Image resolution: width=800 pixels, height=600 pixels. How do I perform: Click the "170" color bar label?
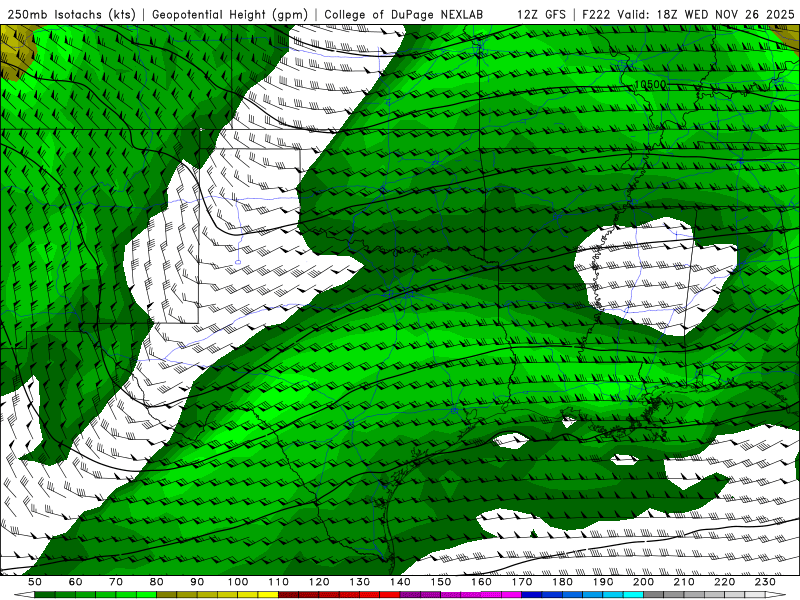522,582
